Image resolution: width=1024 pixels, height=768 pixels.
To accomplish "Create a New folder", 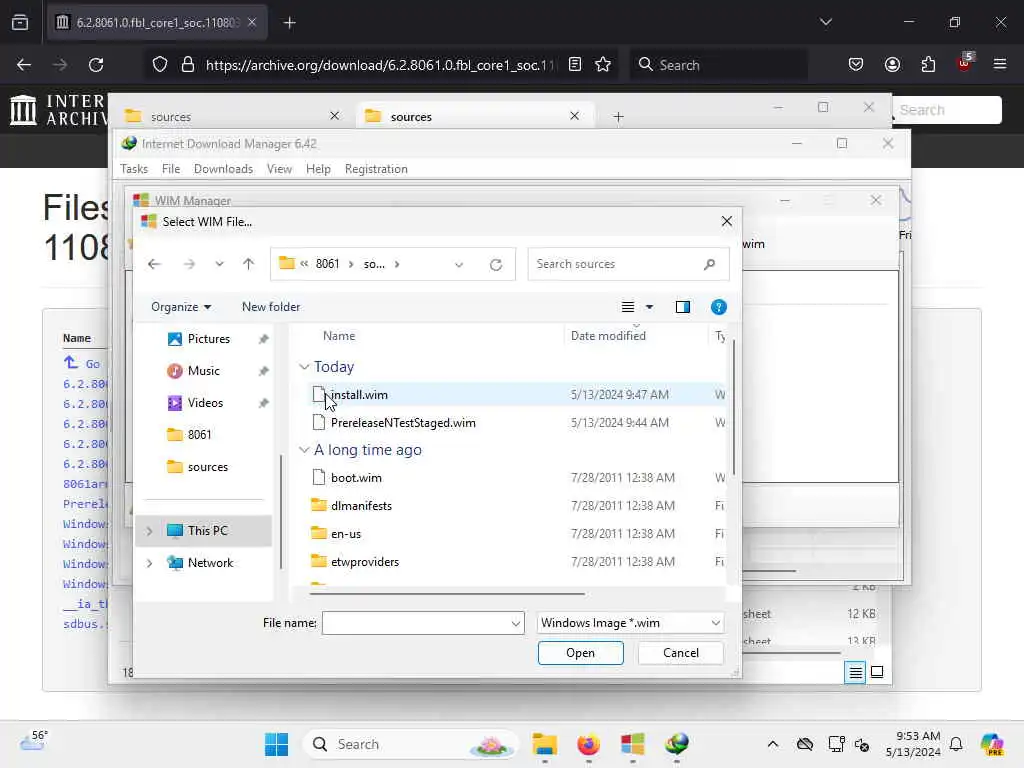I will [x=271, y=307].
